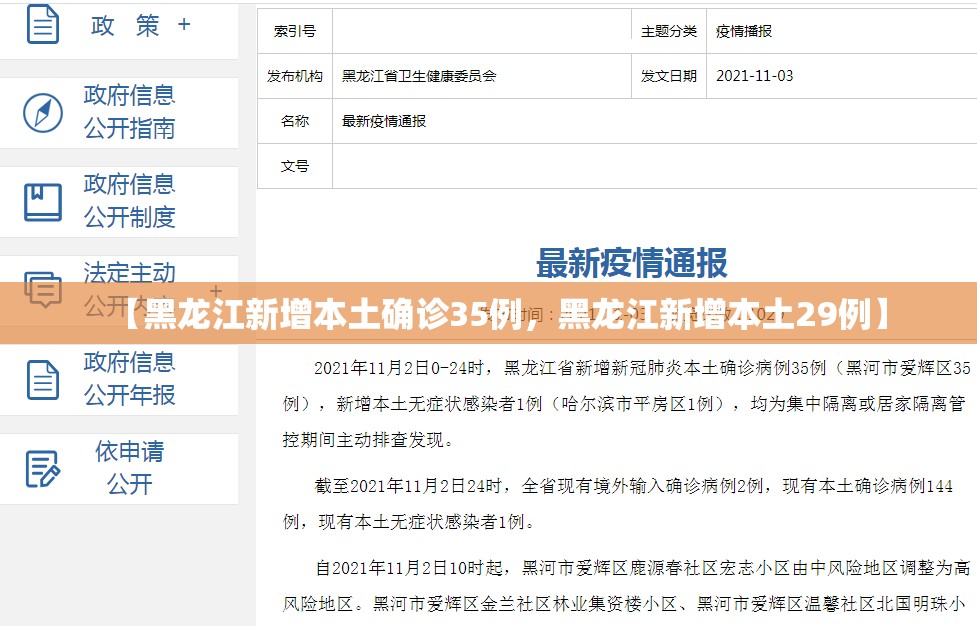
Task: Click the compass icon for 公开指南
Action: pyautogui.click(x=43, y=113)
